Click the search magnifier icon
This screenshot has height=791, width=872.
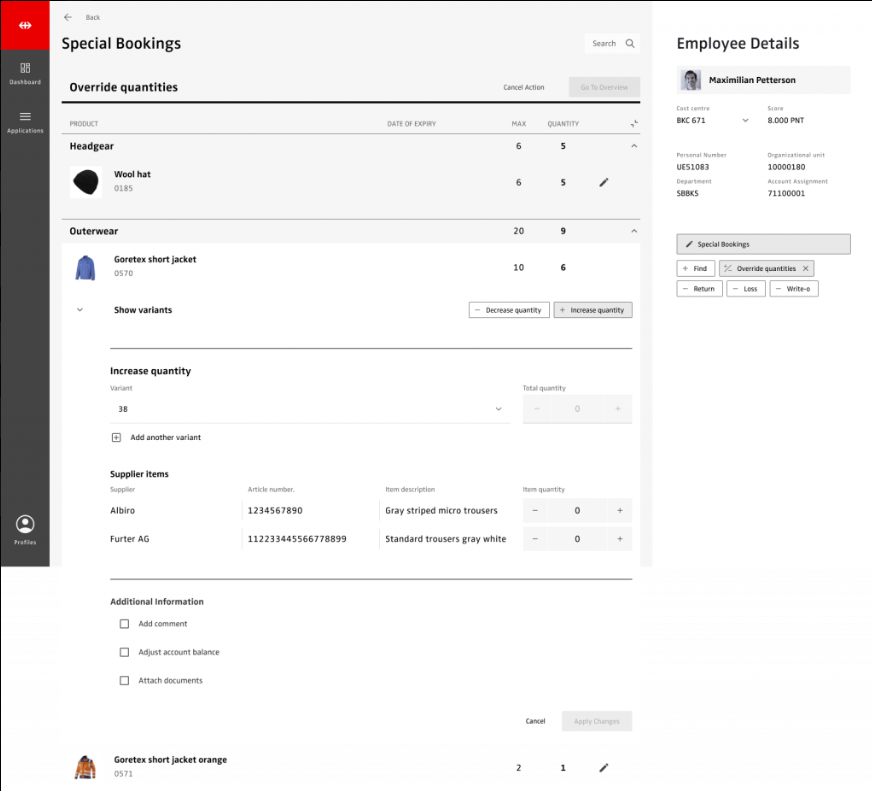pos(630,44)
